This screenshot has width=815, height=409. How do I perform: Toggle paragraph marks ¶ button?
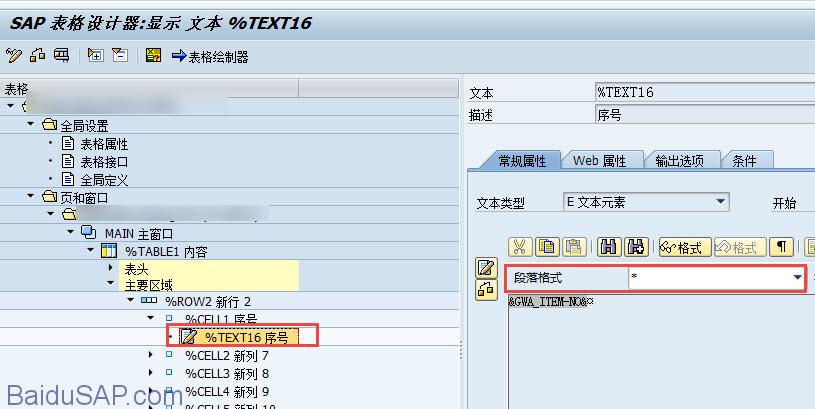781,247
